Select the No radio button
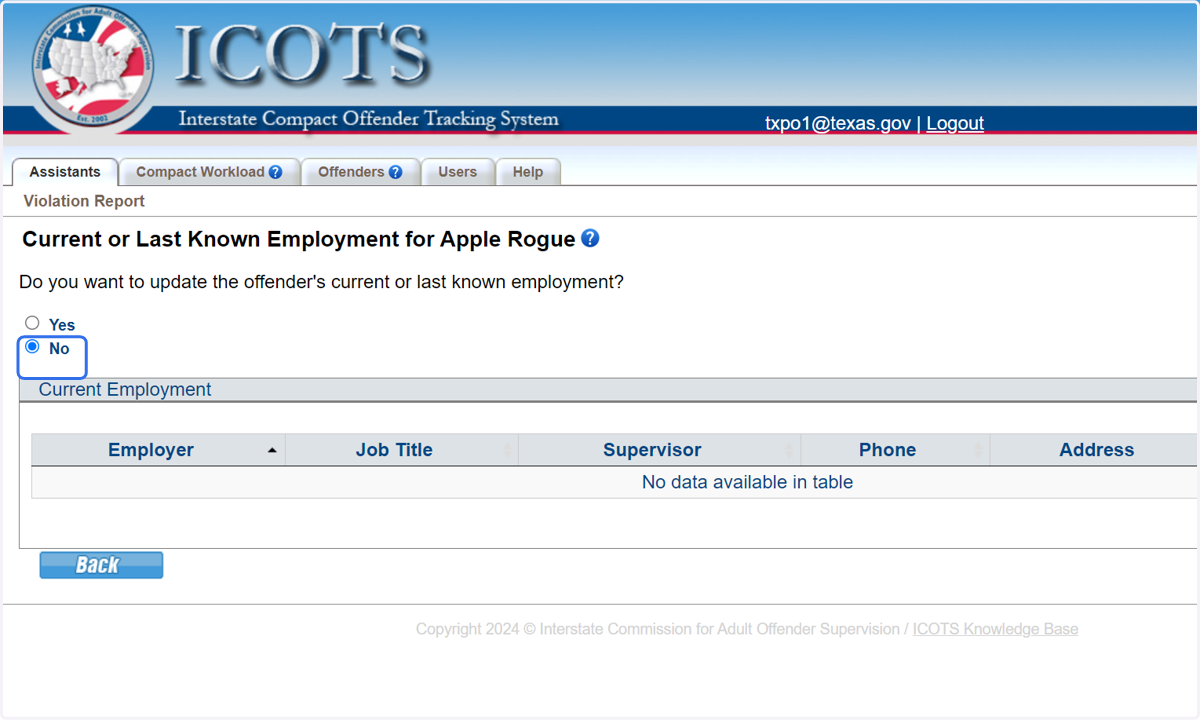 click(33, 347)
